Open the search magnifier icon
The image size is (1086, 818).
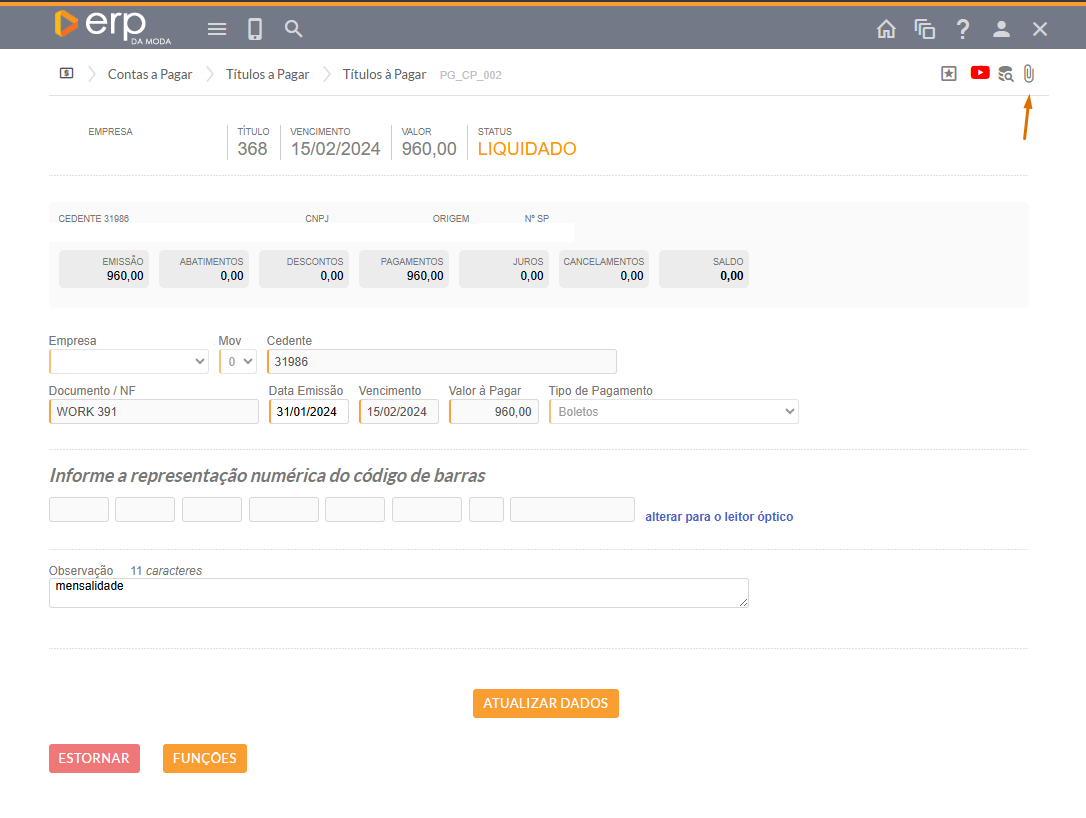coord(293,29)
